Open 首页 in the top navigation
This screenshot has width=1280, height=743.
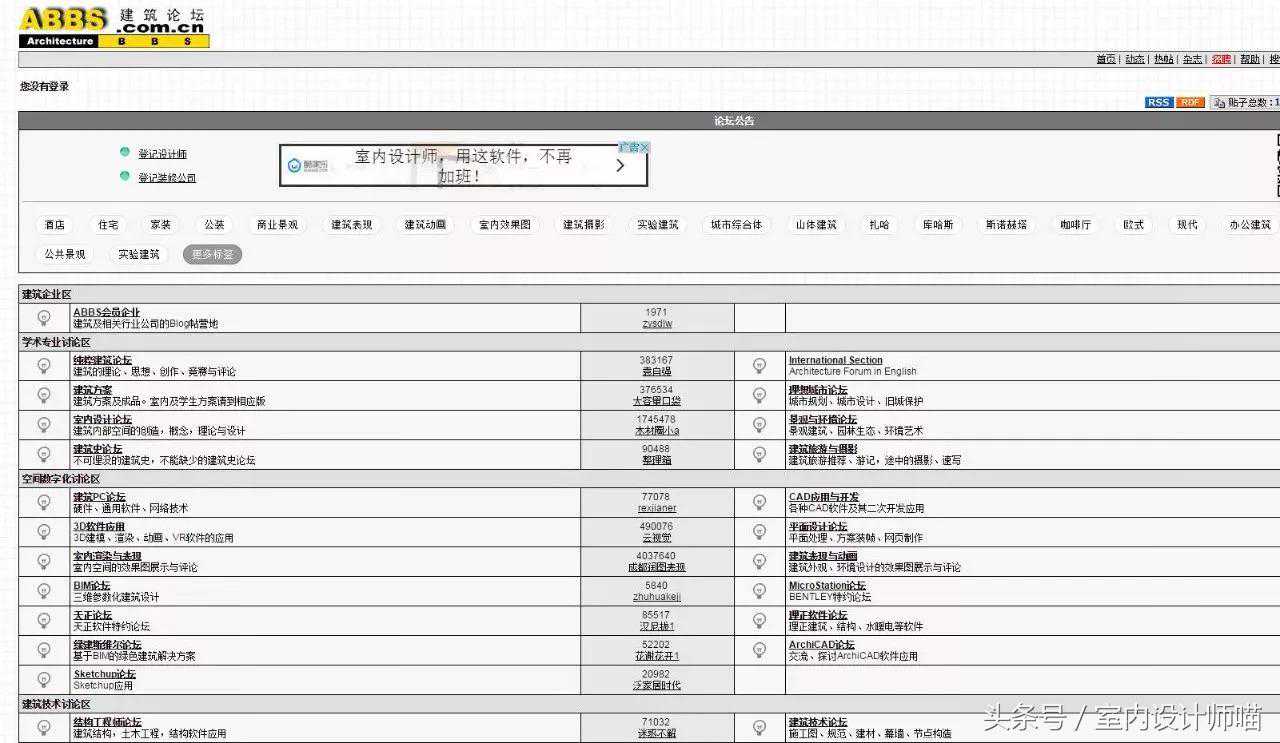1105,59
